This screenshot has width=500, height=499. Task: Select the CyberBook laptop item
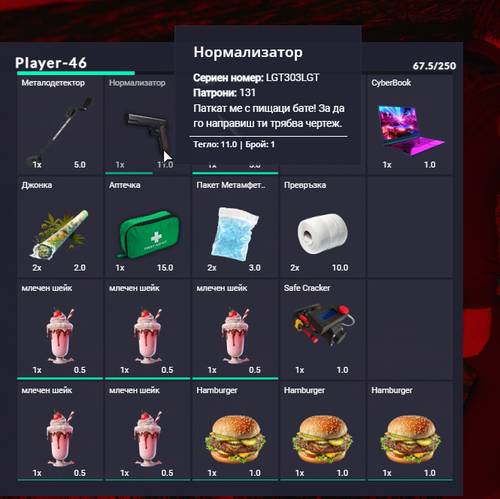[410, 125]
